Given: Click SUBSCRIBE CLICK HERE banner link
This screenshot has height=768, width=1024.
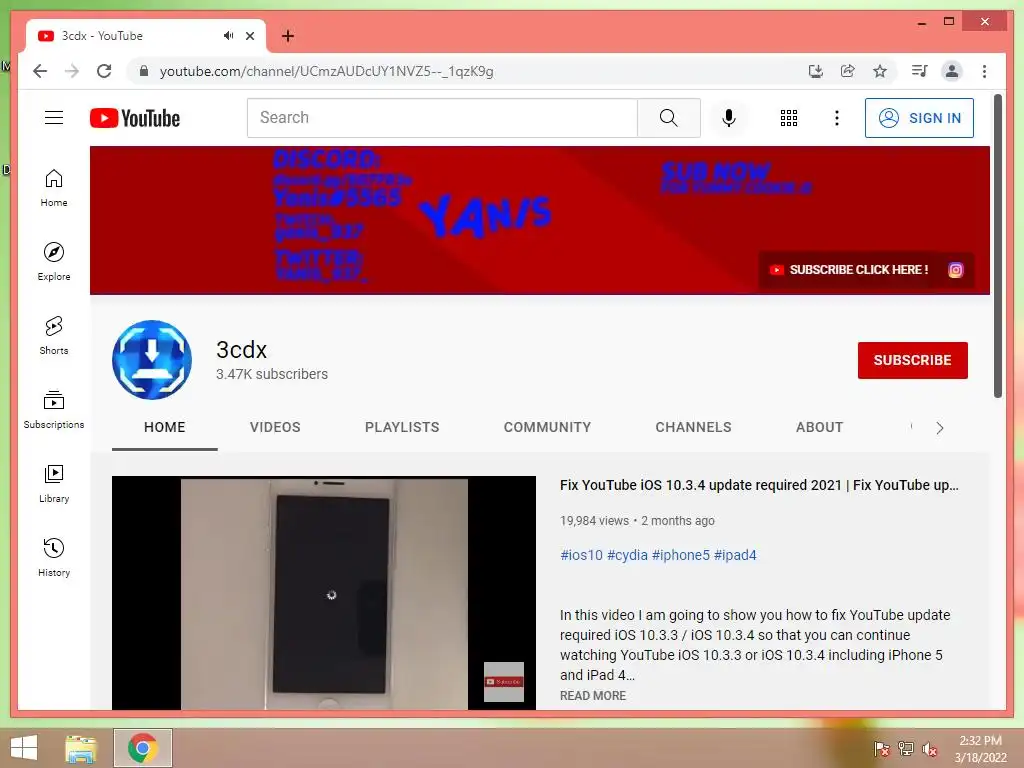Looking at the screenshot, I should click(x=850, y=270).
